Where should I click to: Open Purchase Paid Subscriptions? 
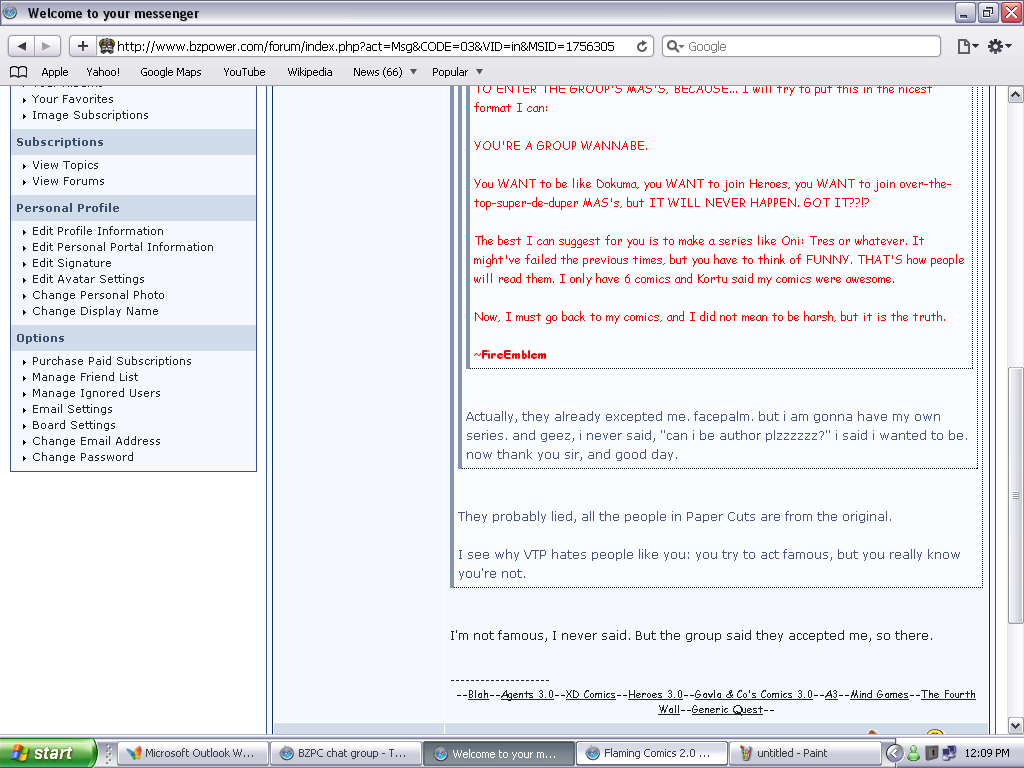(112, 361)
